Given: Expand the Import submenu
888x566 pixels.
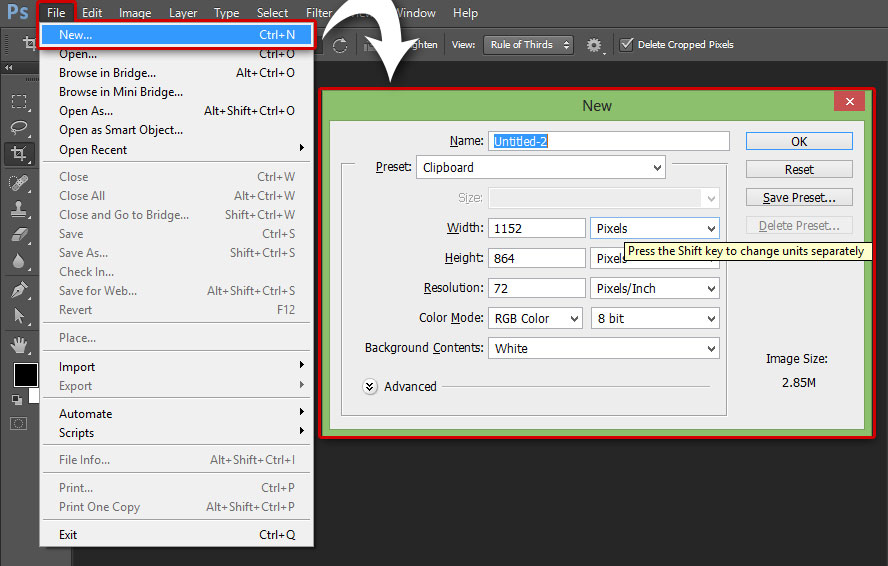Looking at the screenshot, I should coord(177,367).
